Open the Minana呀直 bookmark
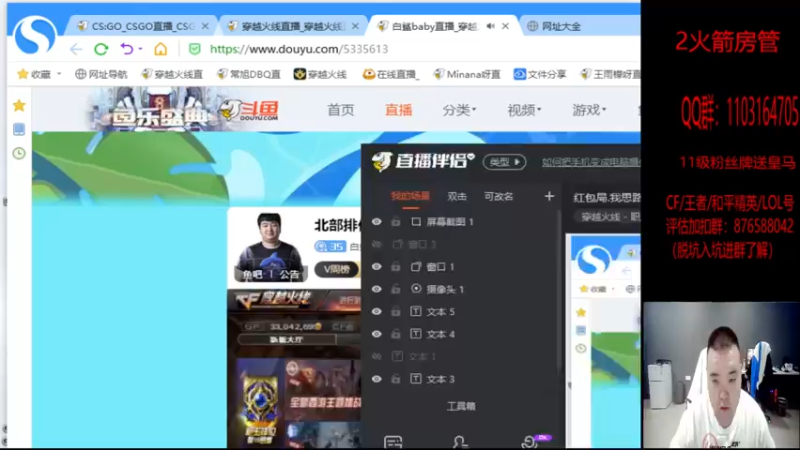 click(x=466, y=74)
